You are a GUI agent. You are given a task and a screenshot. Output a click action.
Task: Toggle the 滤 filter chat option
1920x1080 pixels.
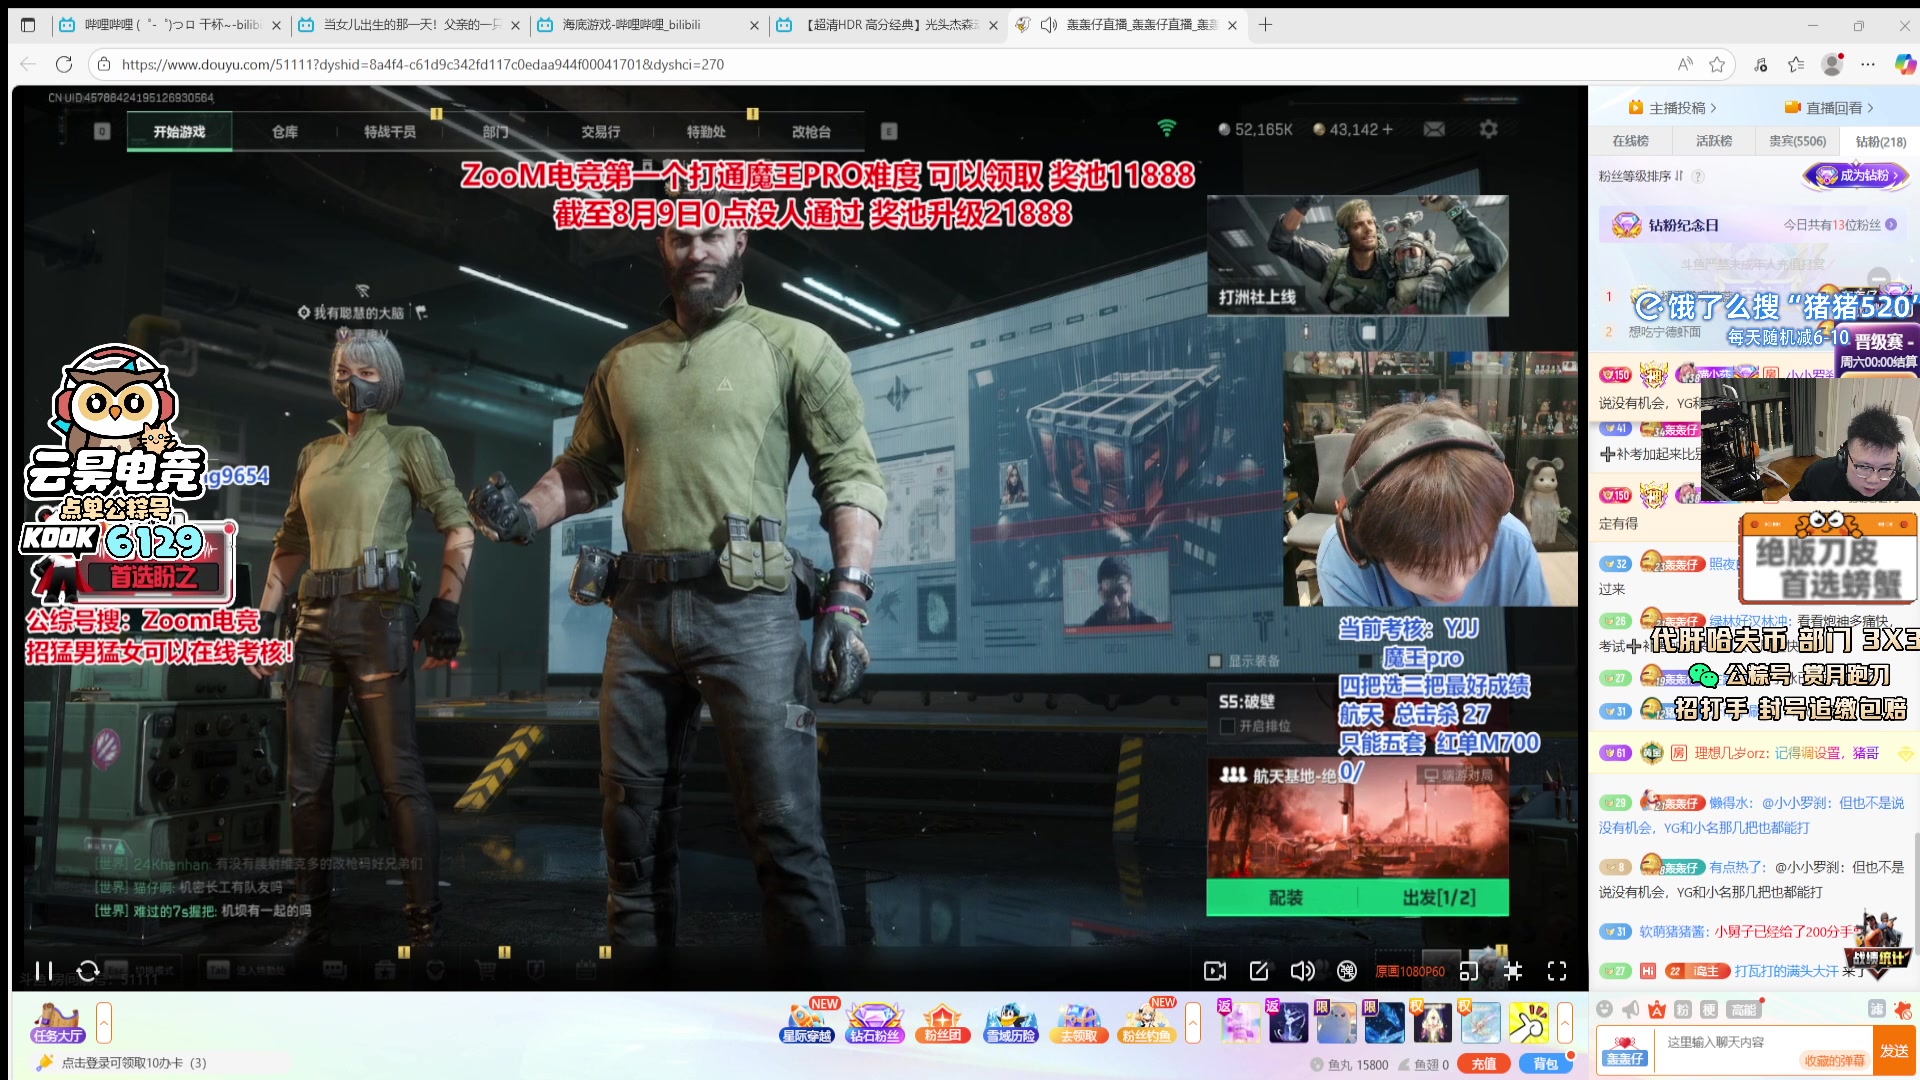pos(1877,1009)
